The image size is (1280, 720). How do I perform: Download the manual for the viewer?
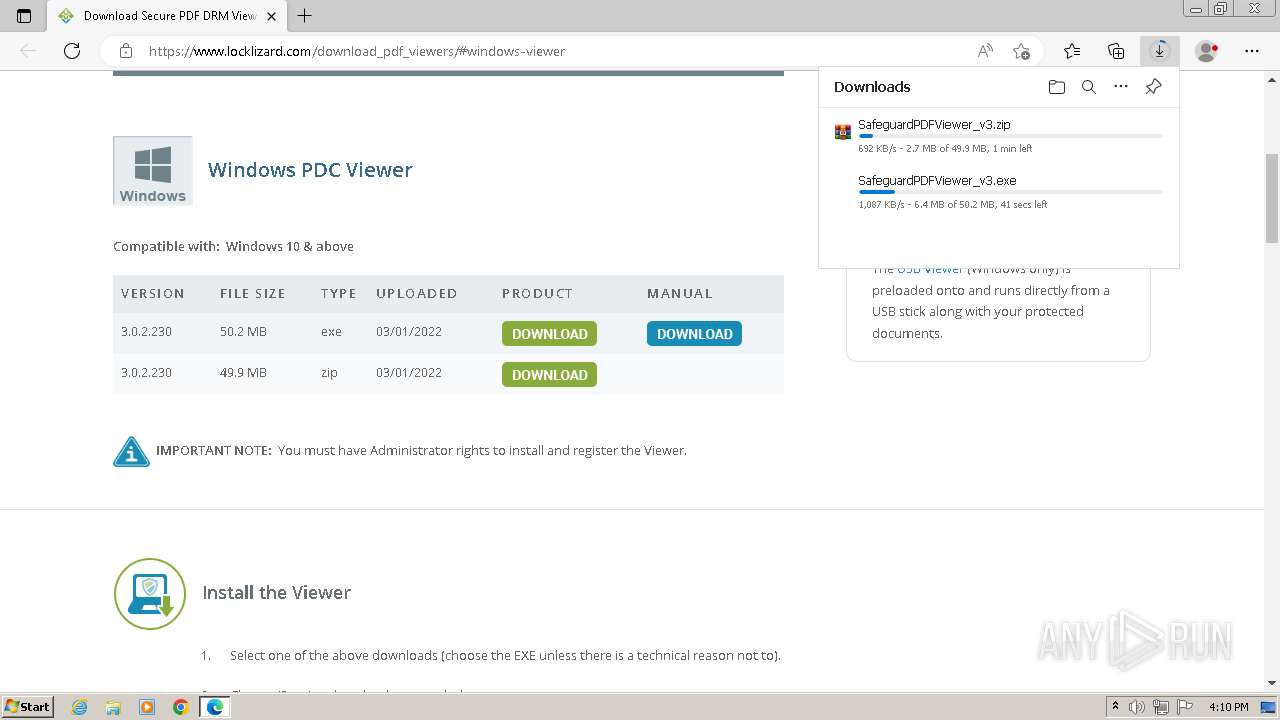point(694,334)
